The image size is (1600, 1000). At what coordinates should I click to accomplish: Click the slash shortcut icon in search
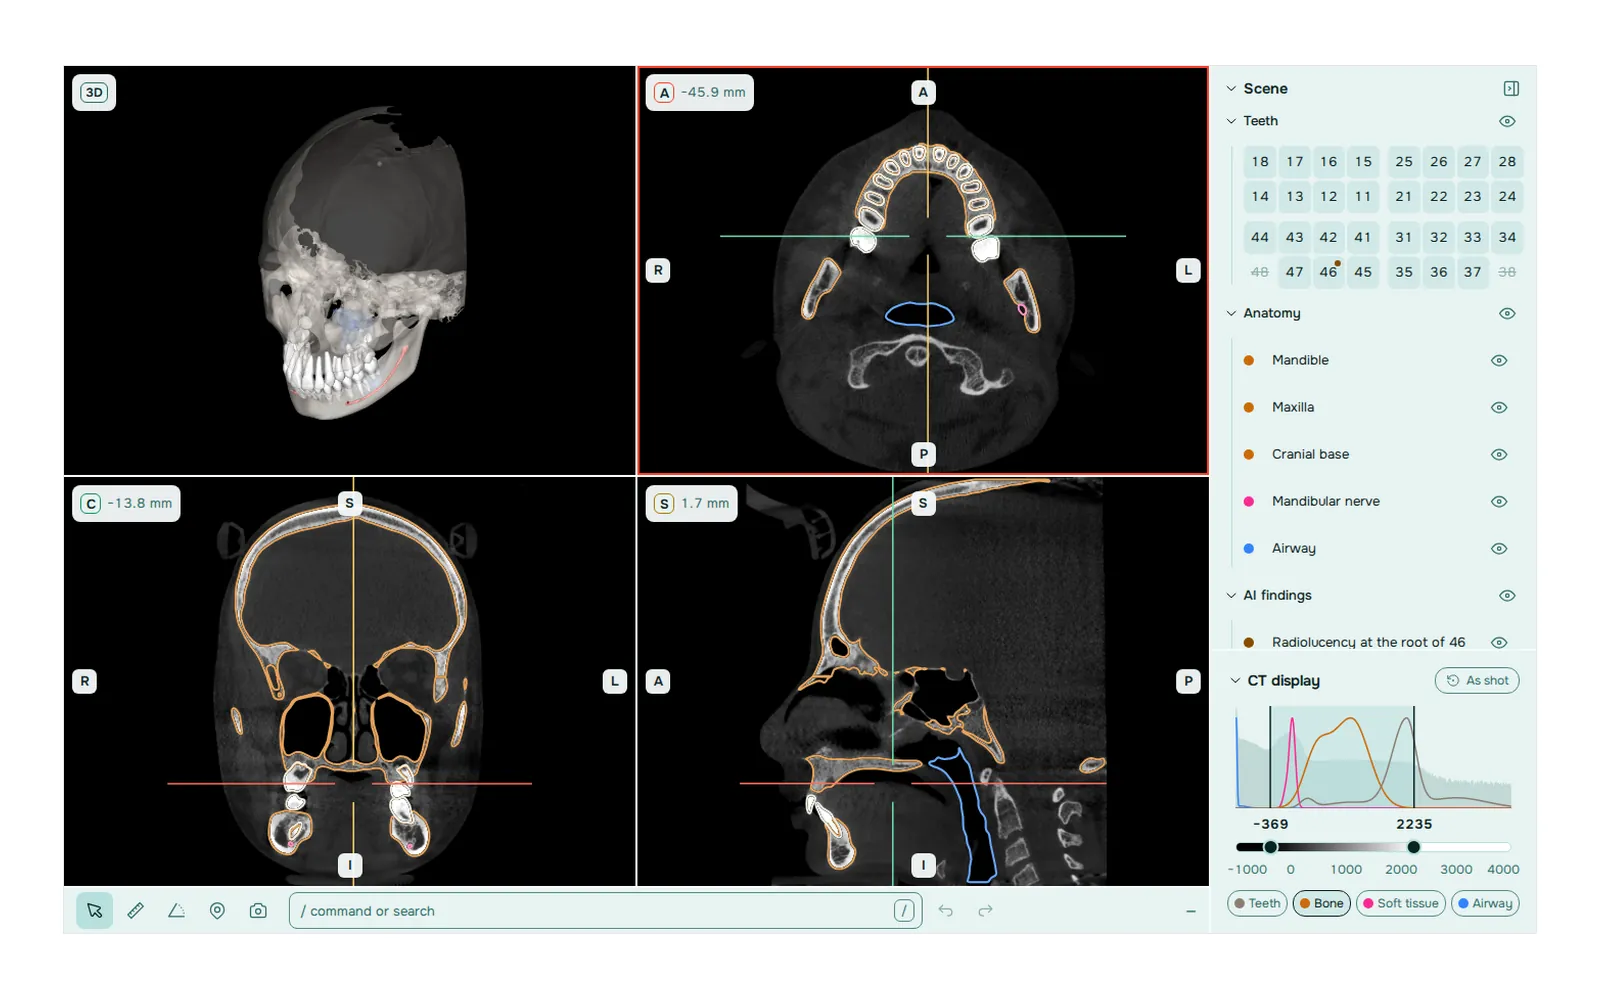[x=904, y=911]
